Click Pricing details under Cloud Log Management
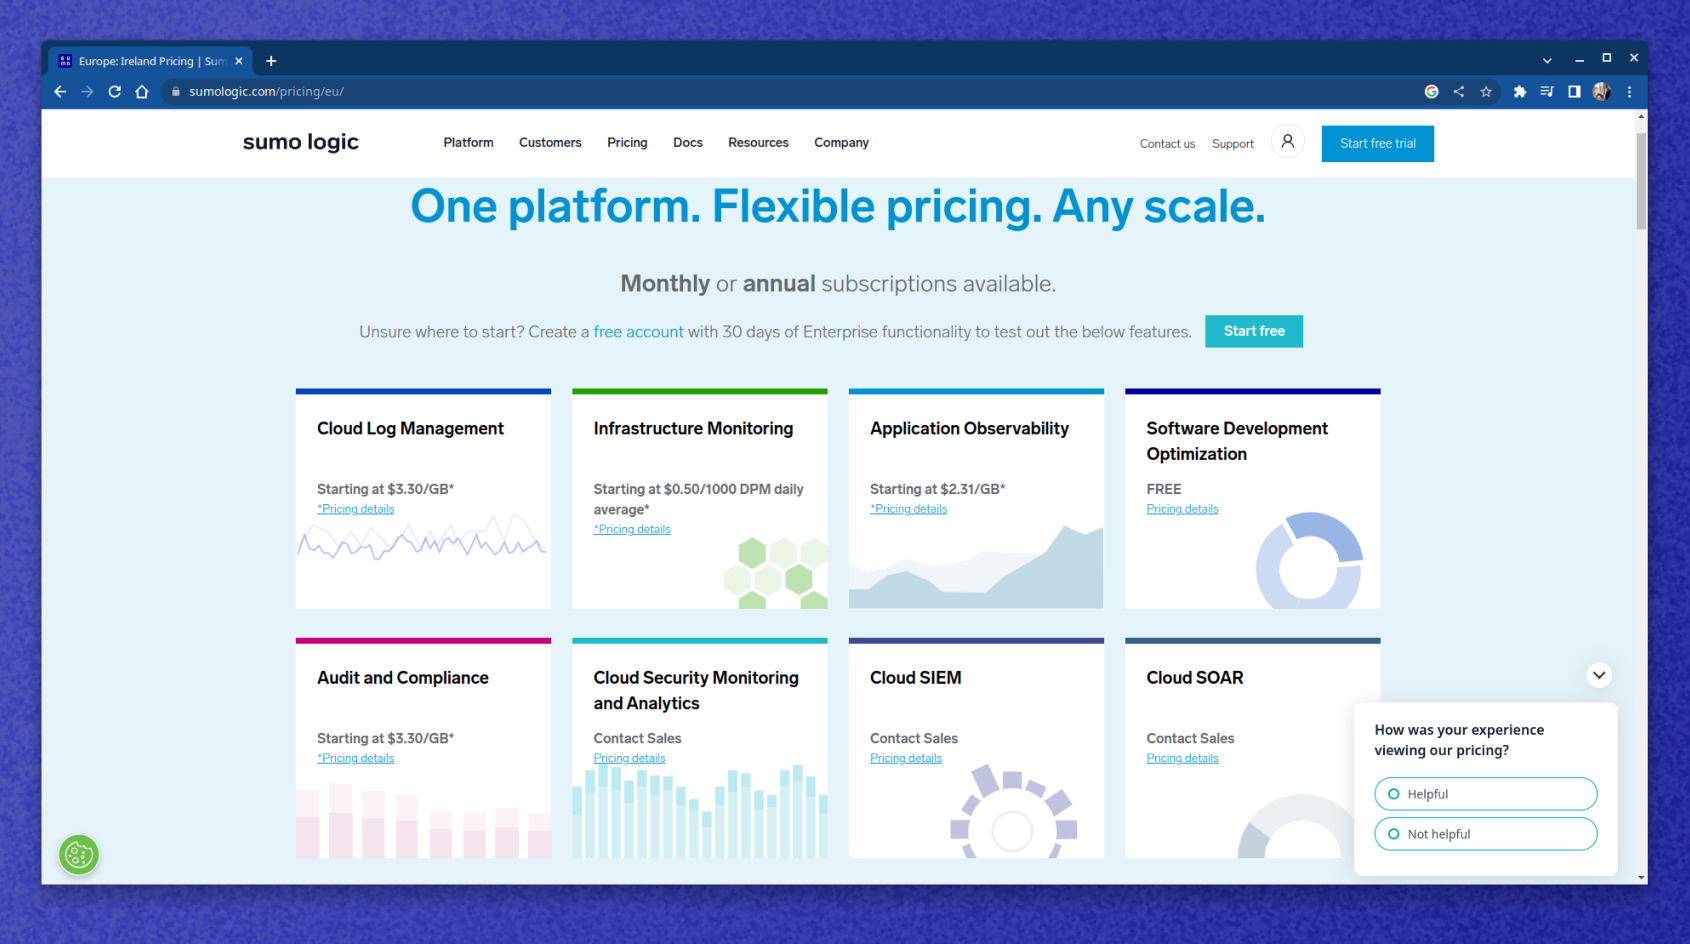 click(x=356, y=508)
